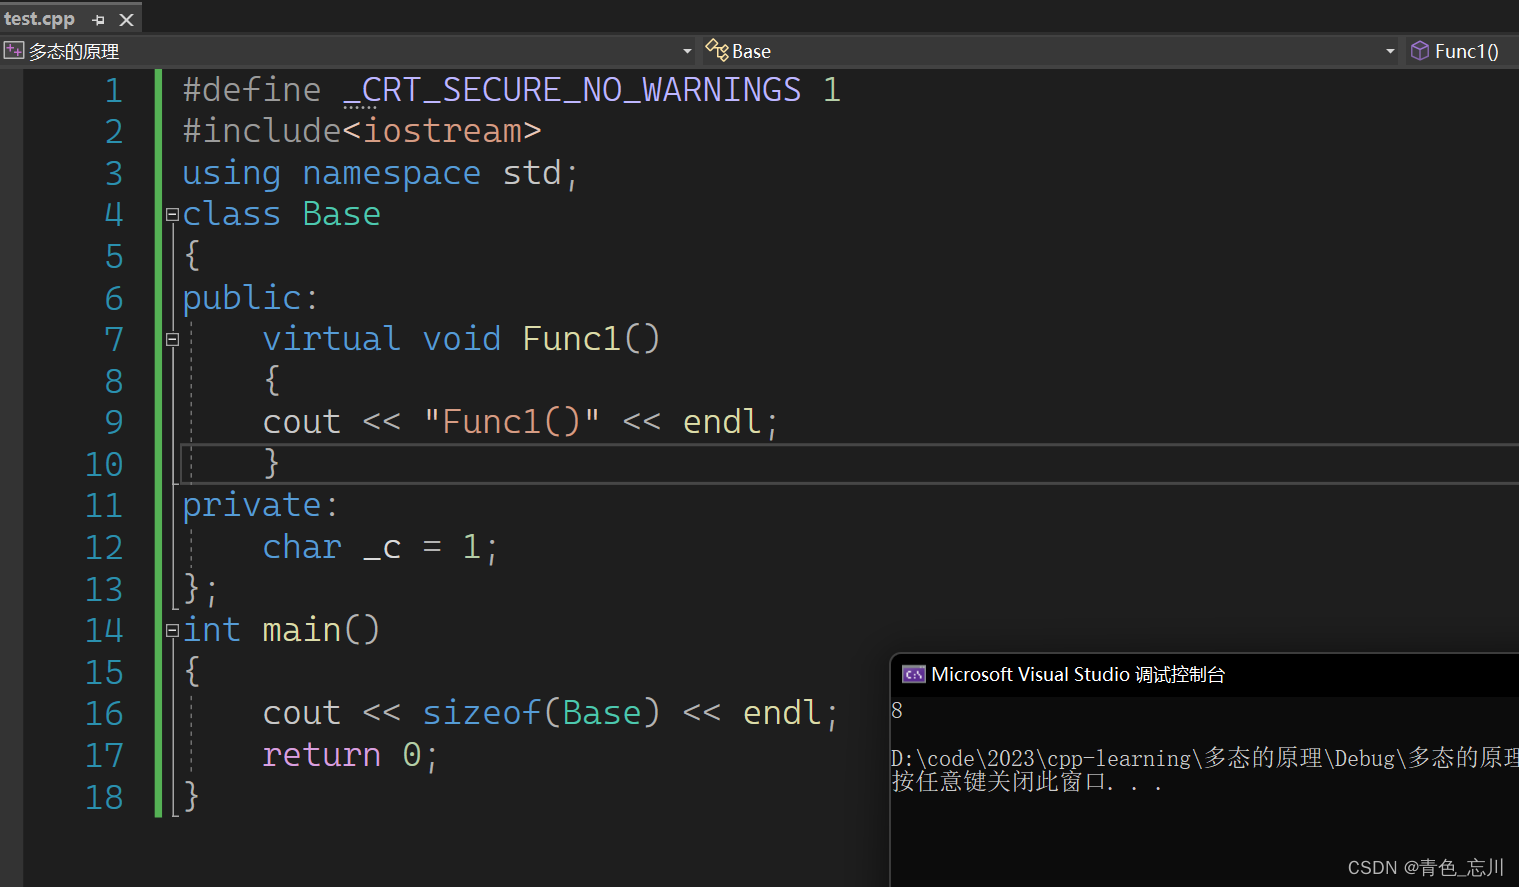This screenshot has width=1519, height=887.
Task: Close the test.cpp tab
Action: (x=126, y=20)
